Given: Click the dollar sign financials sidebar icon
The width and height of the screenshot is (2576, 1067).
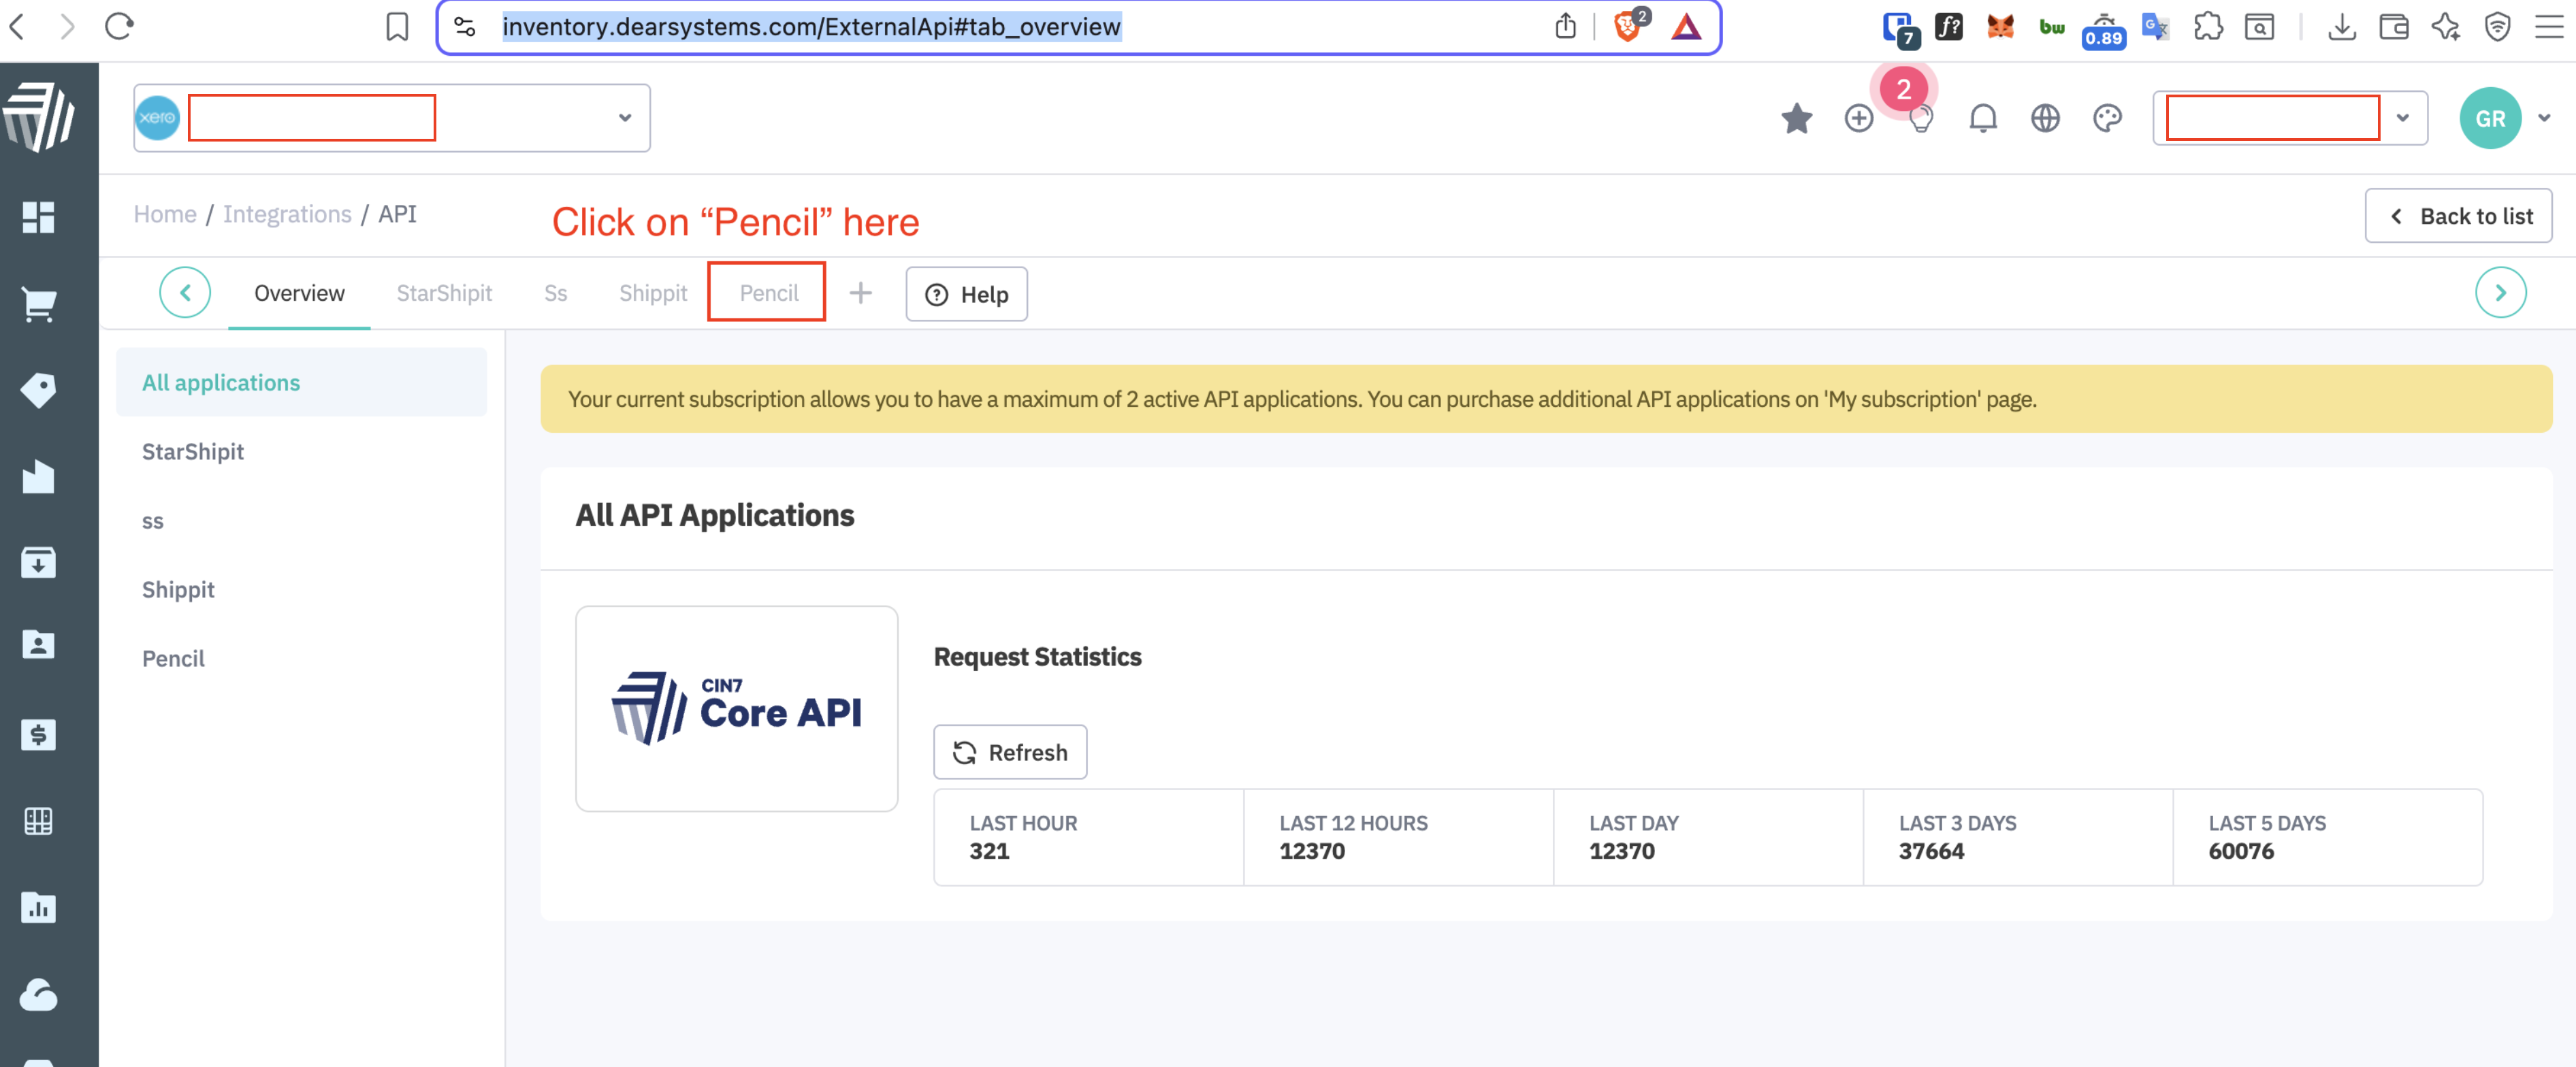Looking at the screenshot, I should pos(38,735).
